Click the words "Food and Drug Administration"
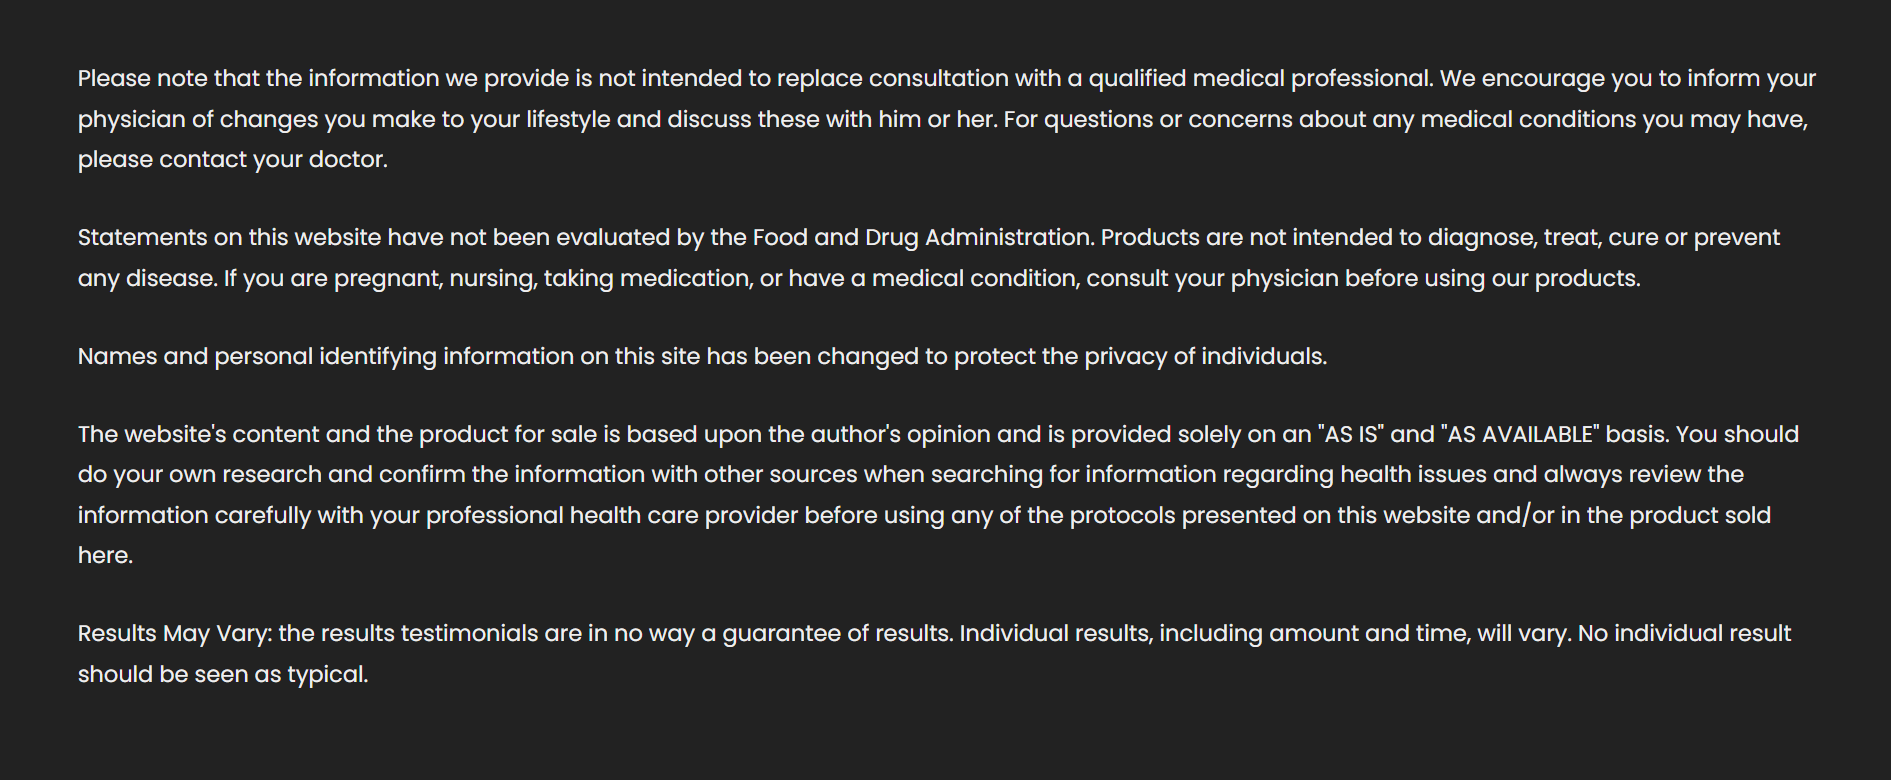The height and width of the screenshot is (780, 1891). [x=921, y=238]
